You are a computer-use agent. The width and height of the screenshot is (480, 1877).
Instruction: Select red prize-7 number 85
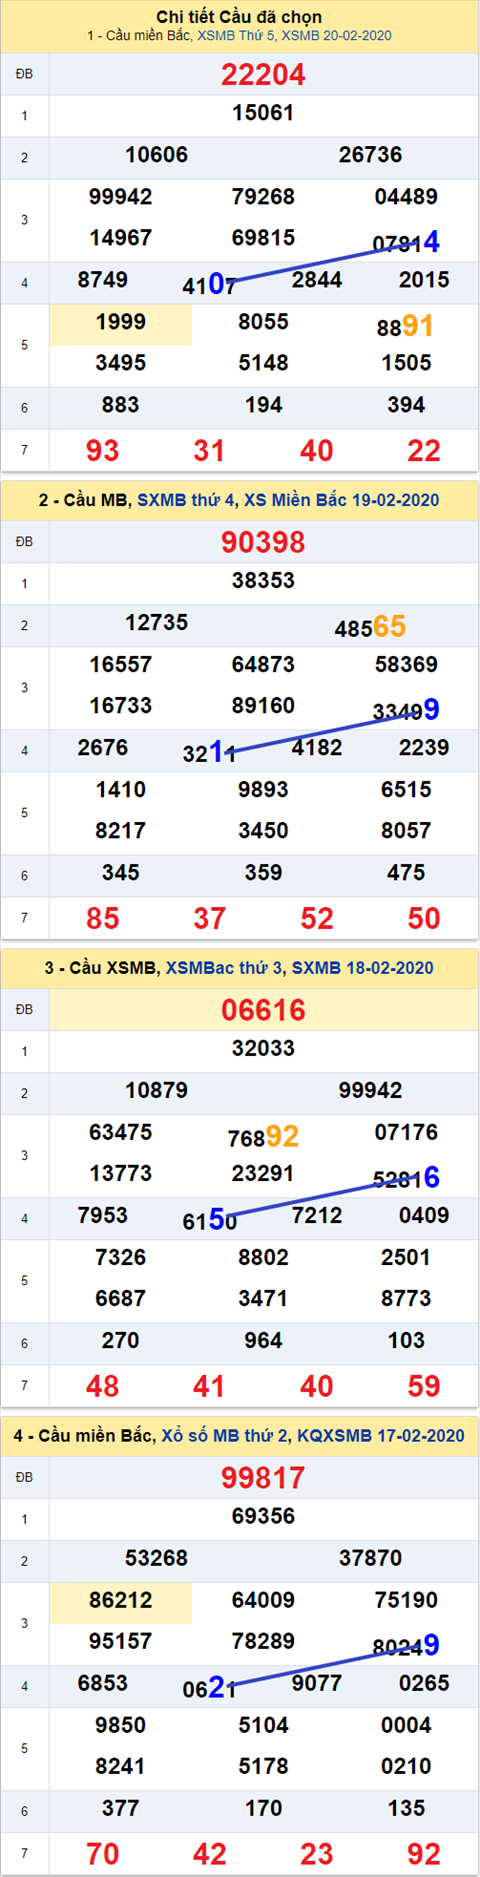[103, 919]
